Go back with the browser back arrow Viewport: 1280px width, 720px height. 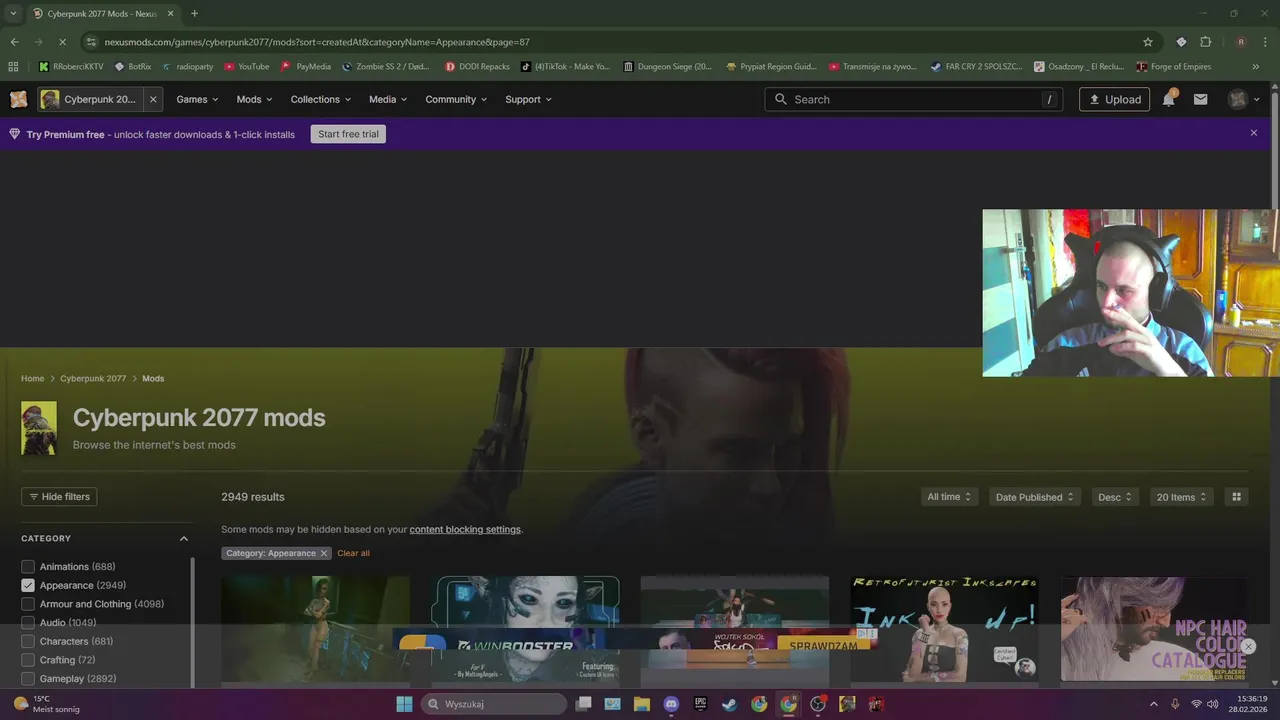[x=14, y=42]
